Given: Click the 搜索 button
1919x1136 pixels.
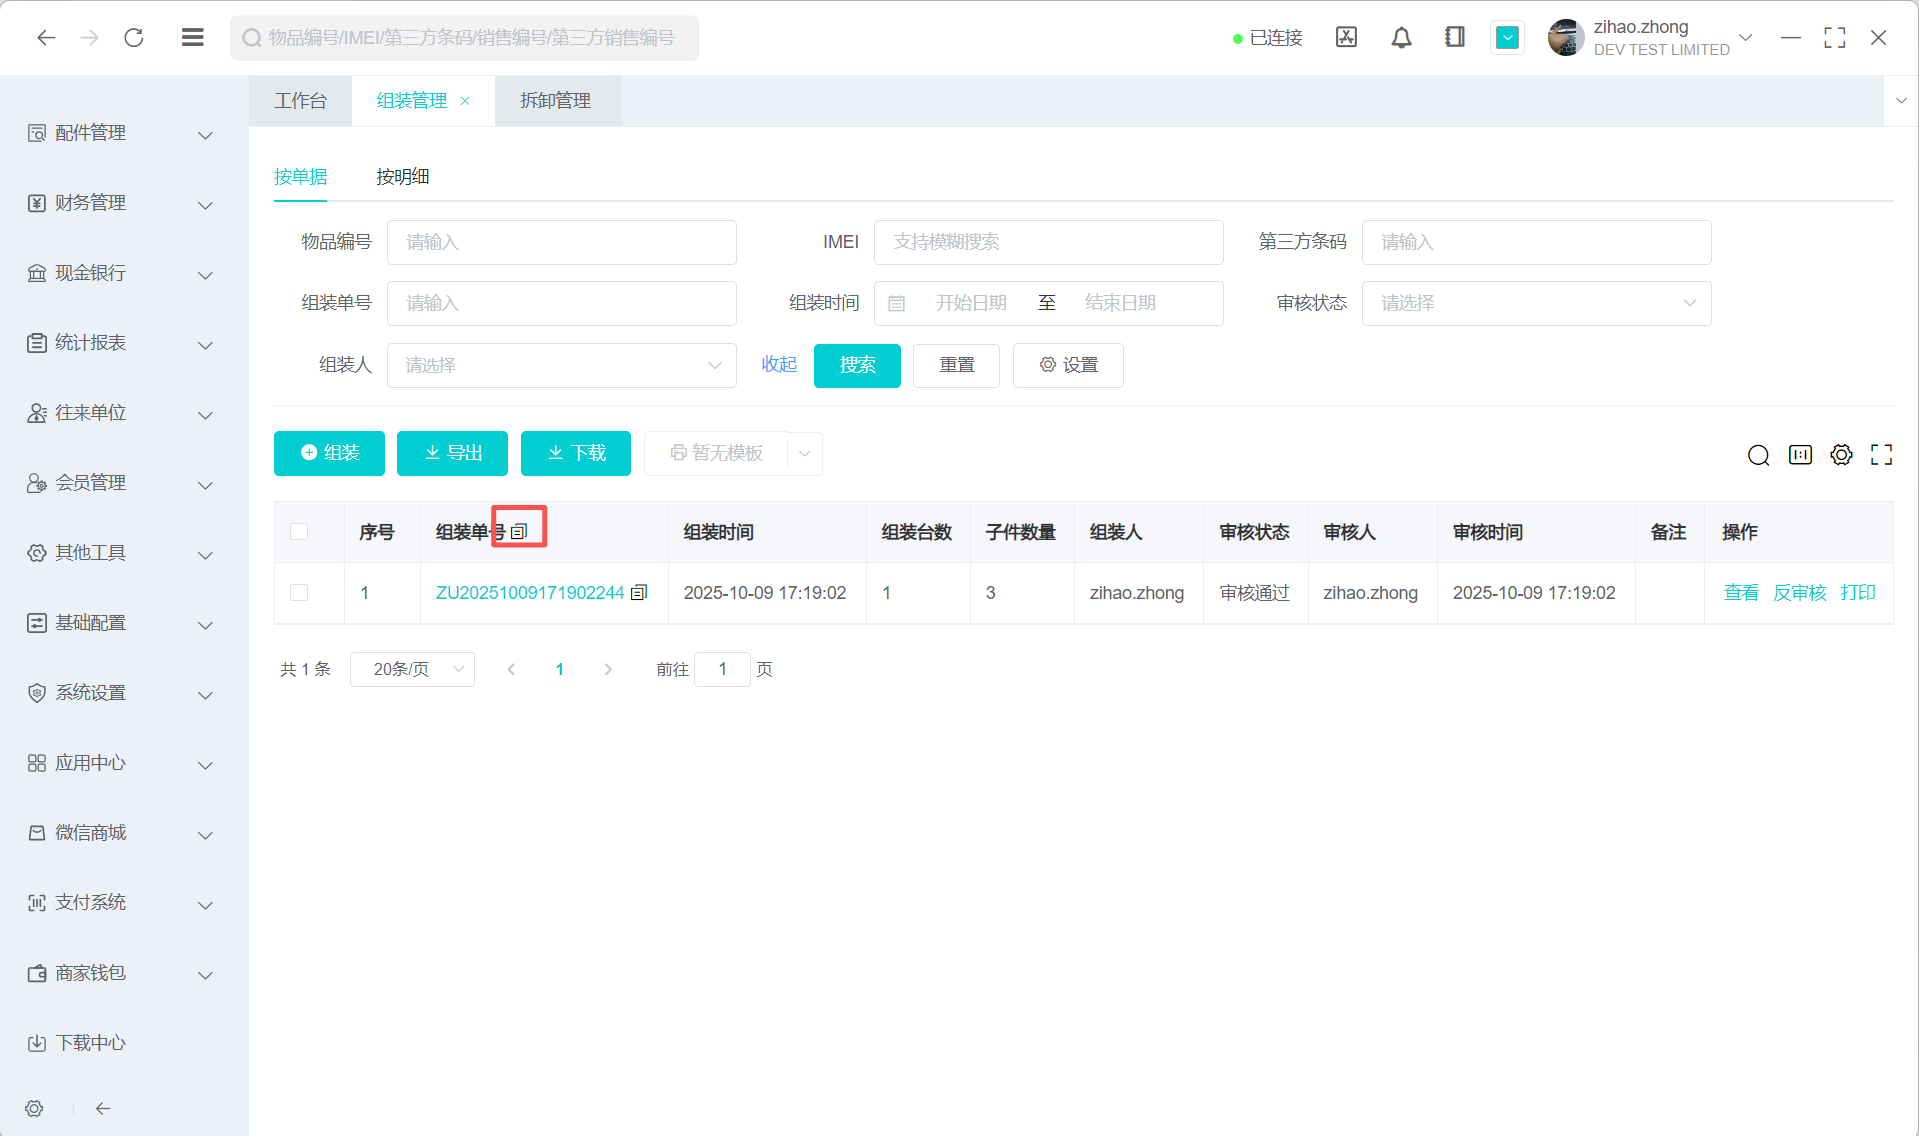Looking at the screenshot, I should (857, 365).
